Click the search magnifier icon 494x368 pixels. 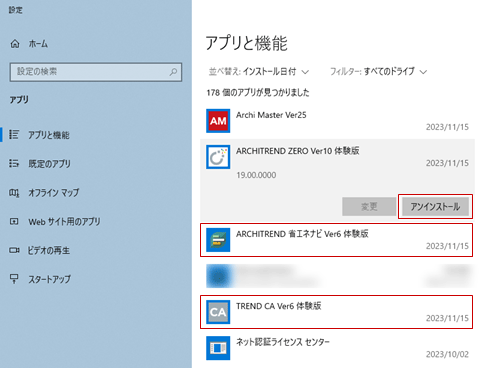click(173, 72)
